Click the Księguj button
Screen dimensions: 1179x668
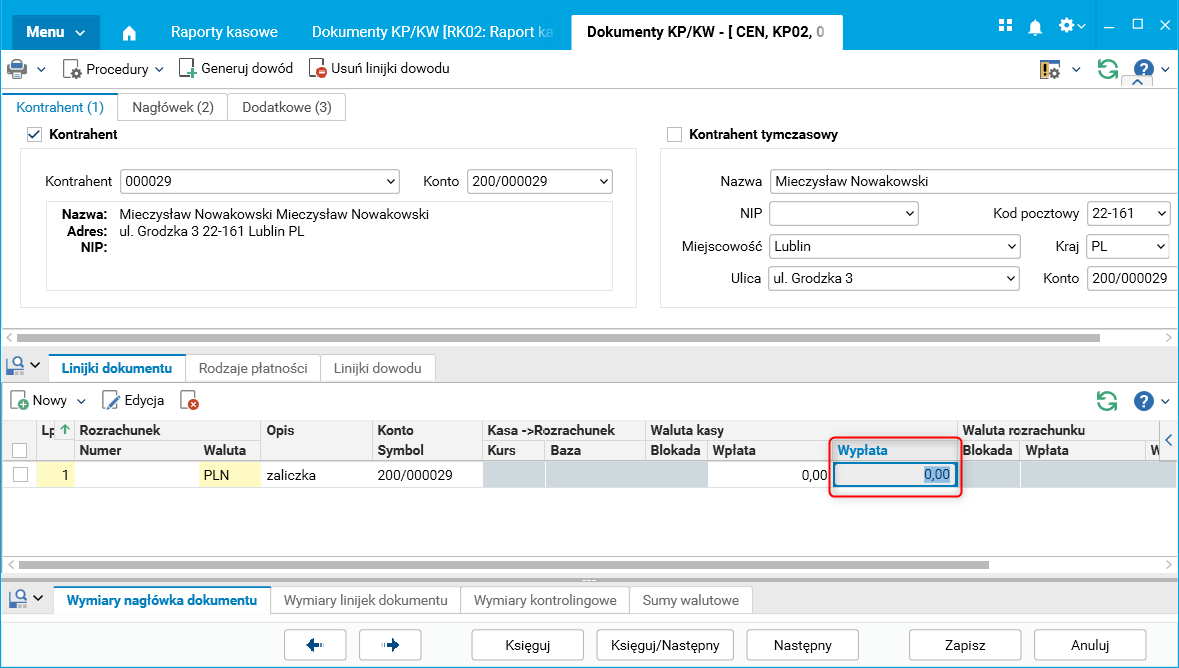529,646
